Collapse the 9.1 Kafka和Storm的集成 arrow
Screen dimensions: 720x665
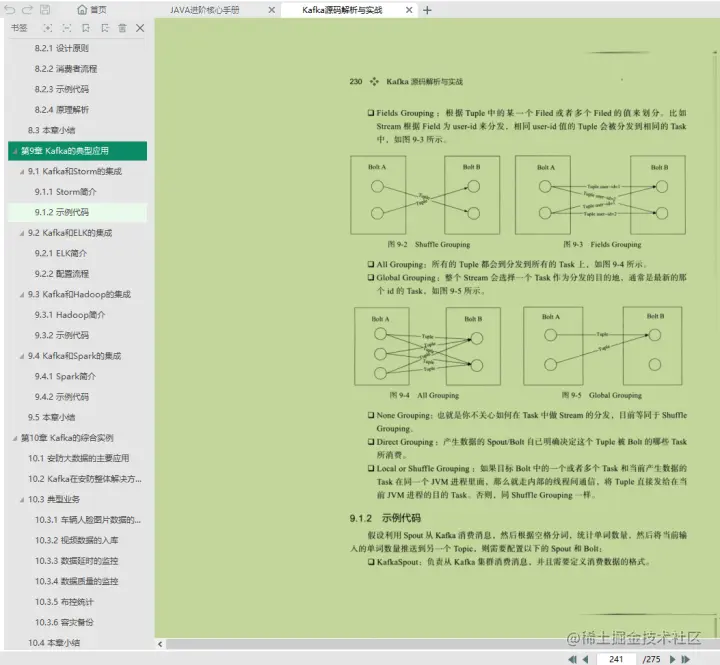22,172
